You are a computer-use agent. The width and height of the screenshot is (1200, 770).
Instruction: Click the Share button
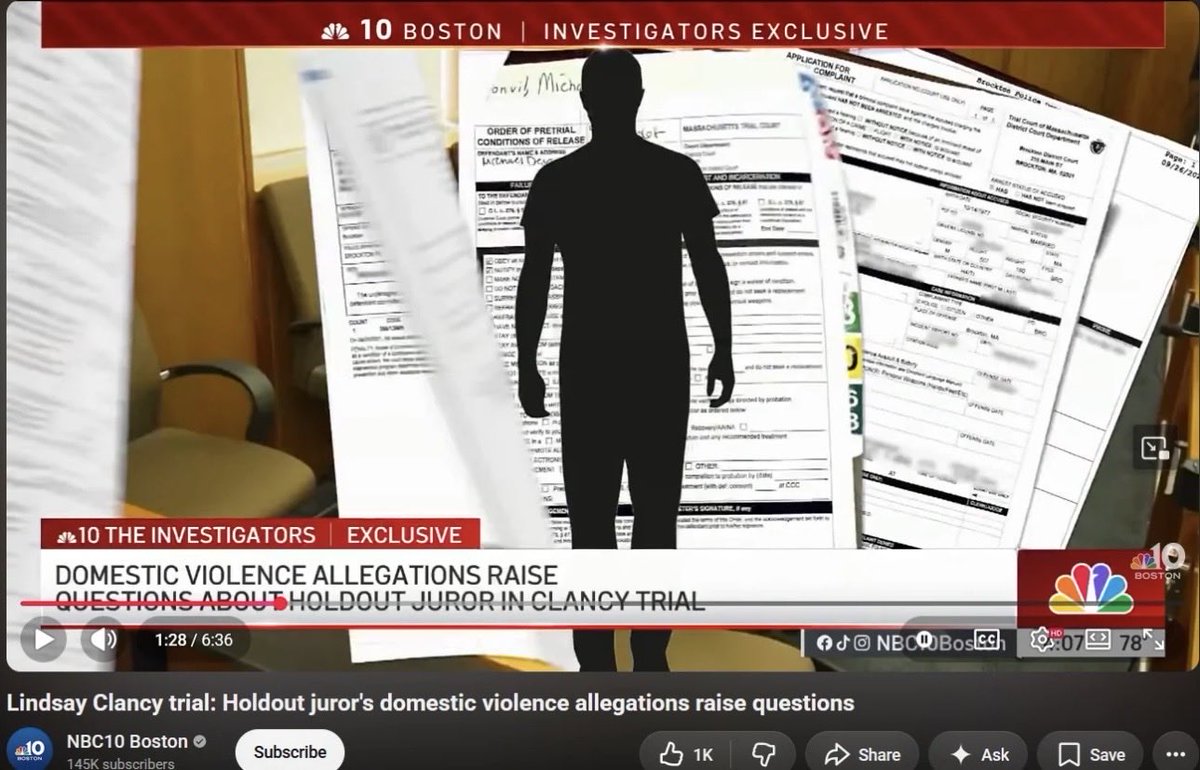(860, 755)
